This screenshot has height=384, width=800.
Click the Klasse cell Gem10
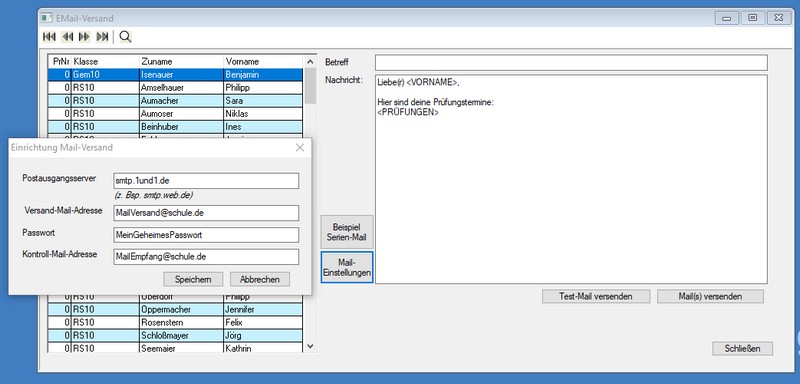click(x=105, y=74)
